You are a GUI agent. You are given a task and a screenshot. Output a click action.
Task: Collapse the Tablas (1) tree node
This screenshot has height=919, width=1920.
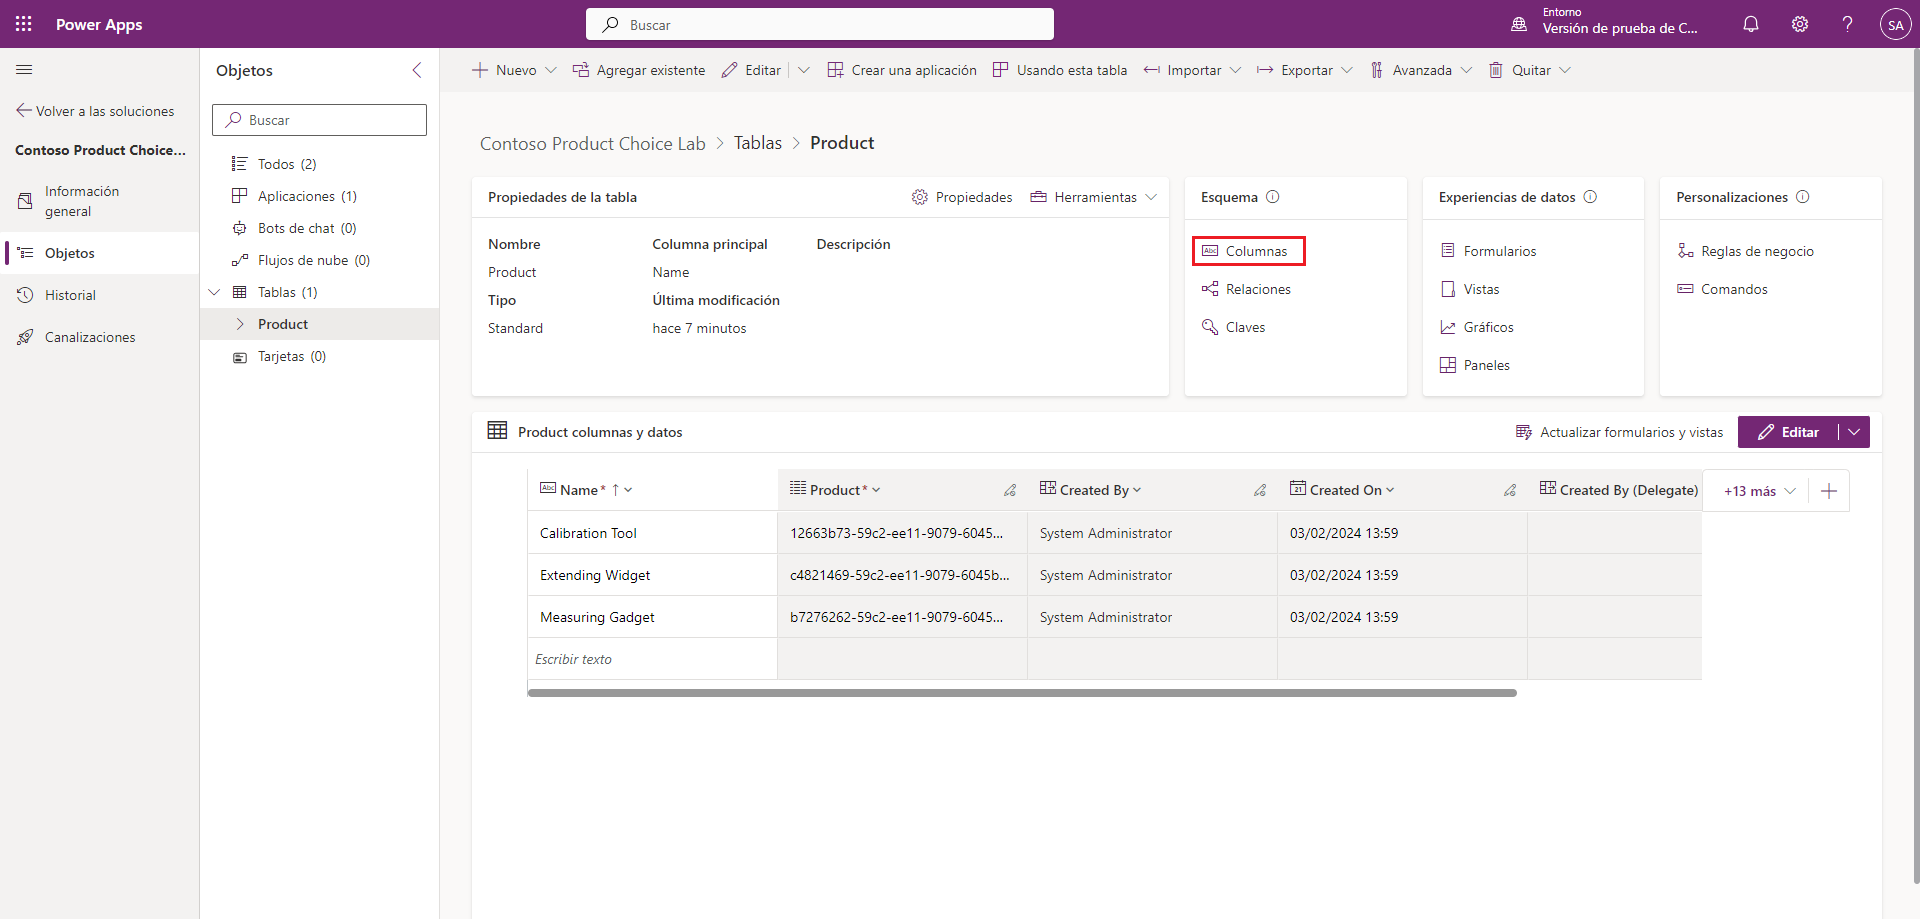tap(214, 292)
